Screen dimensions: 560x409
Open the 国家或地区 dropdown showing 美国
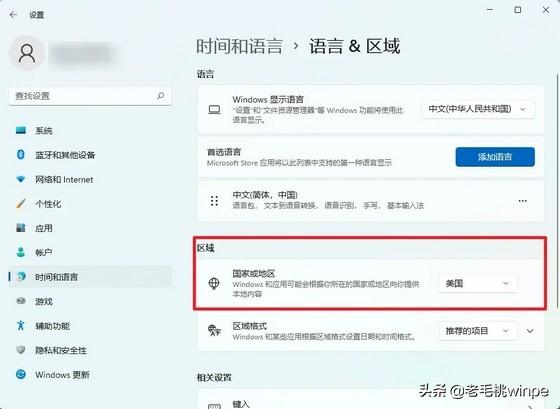[x=478, y=283]
